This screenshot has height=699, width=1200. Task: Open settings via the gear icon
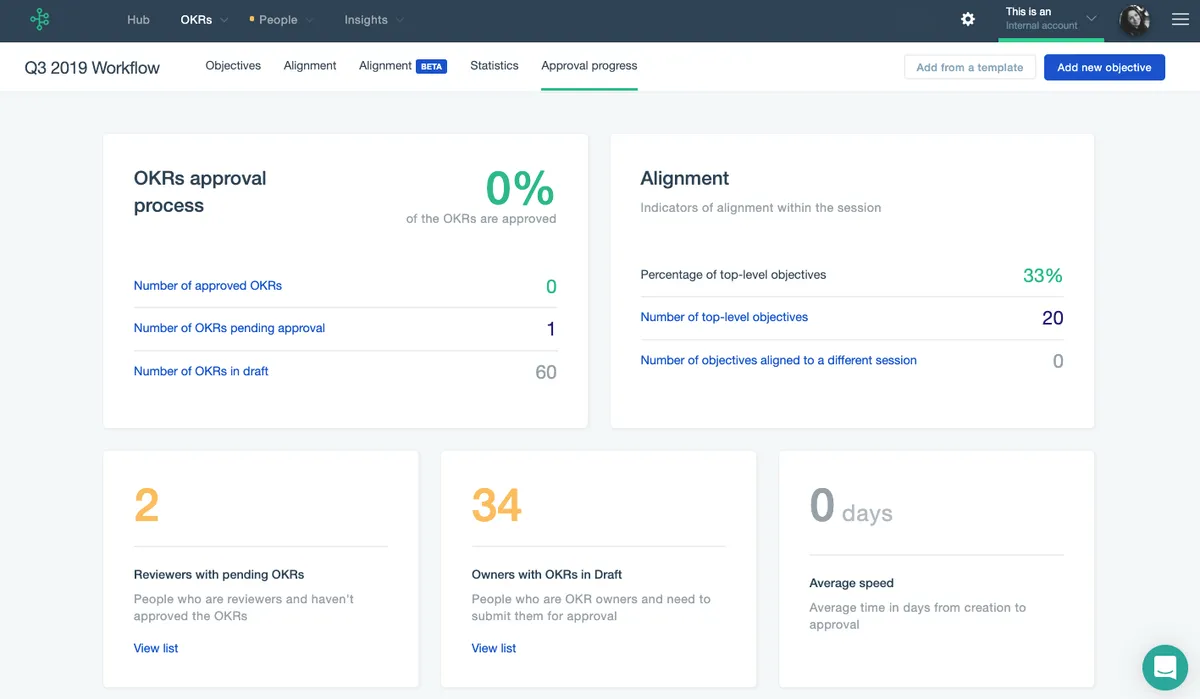click(x=967, y=20)
